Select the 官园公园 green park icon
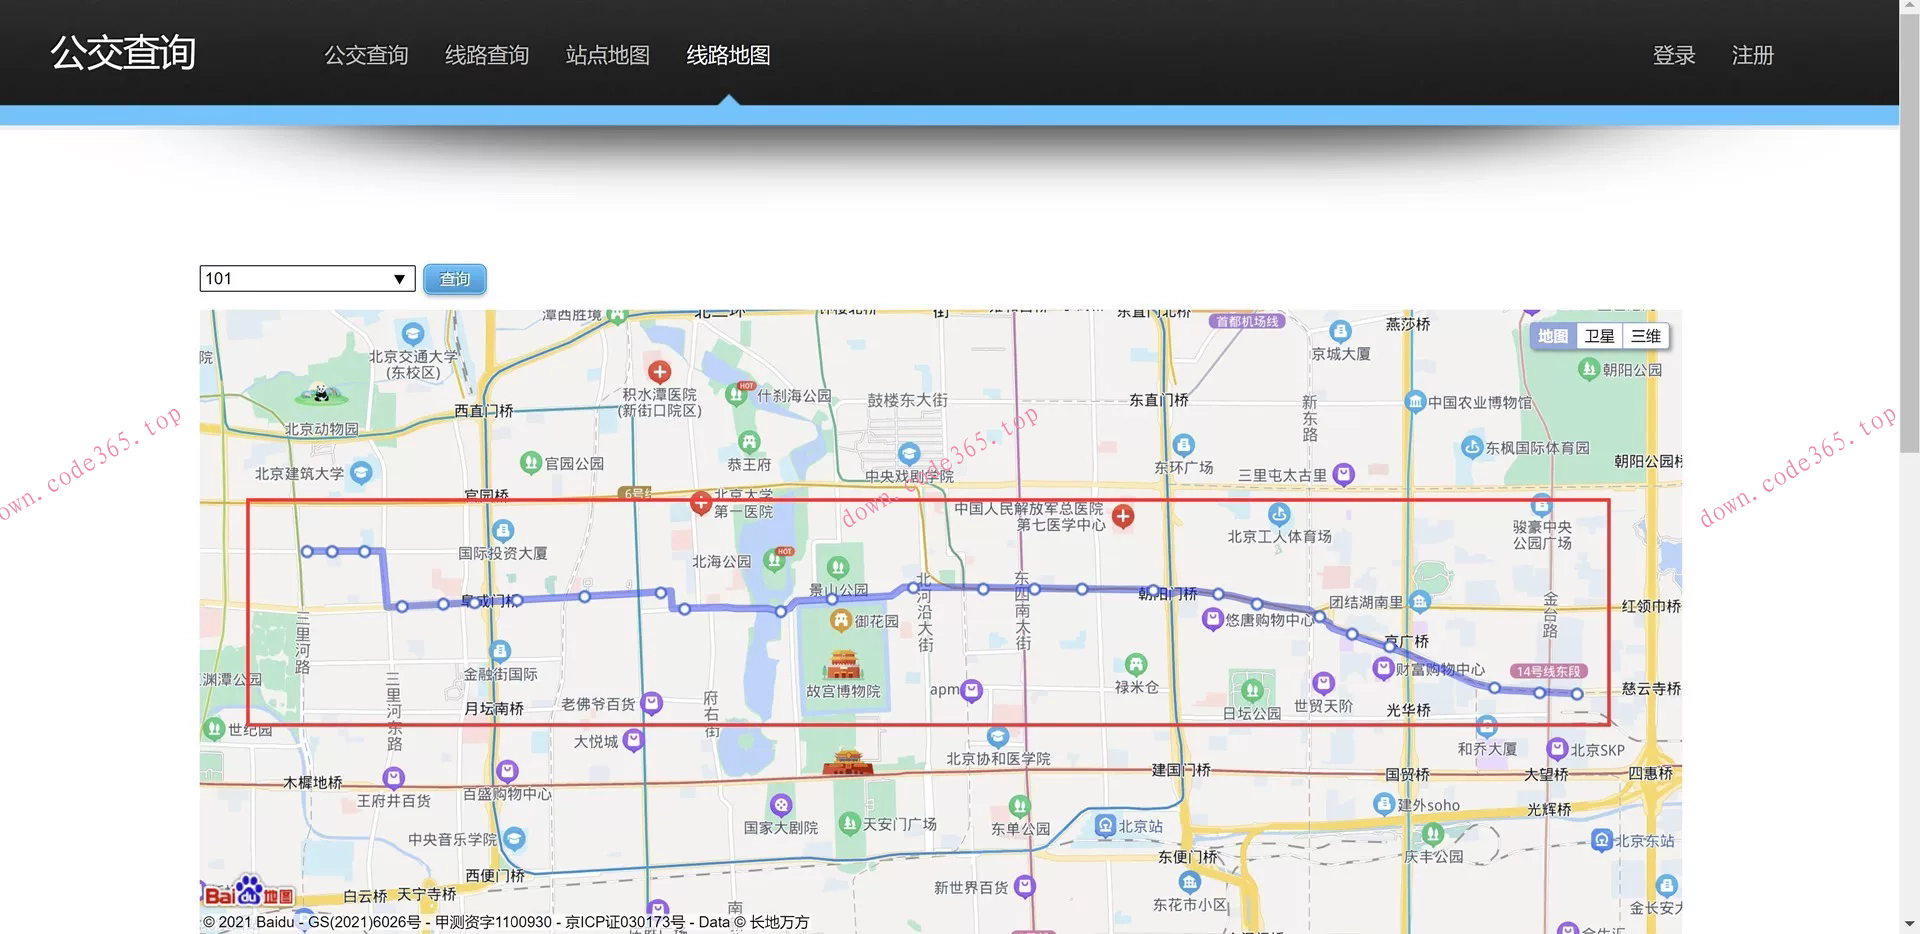The height and width of the screenshot is (934, 1920). [x=531, y=462]
